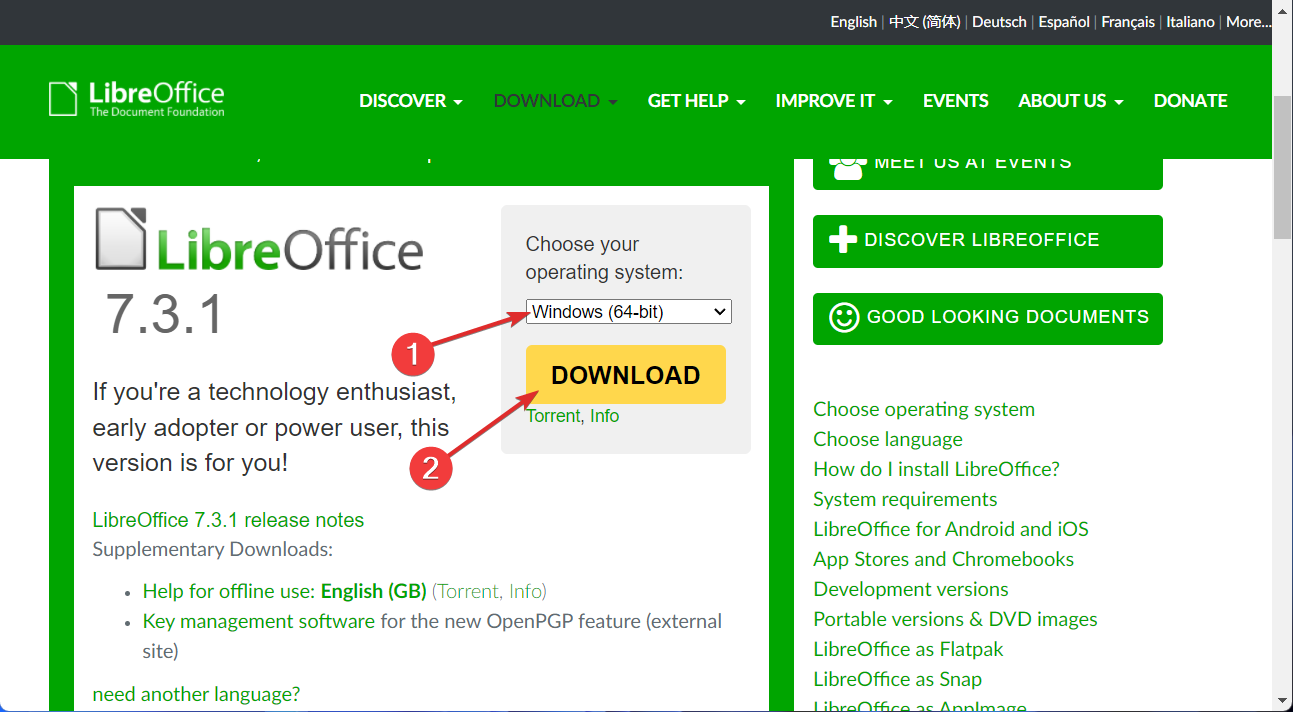The image size is (1293, 712).
Task: Open the EVENTS page from the navigation bar
Action: pos(955,100)
